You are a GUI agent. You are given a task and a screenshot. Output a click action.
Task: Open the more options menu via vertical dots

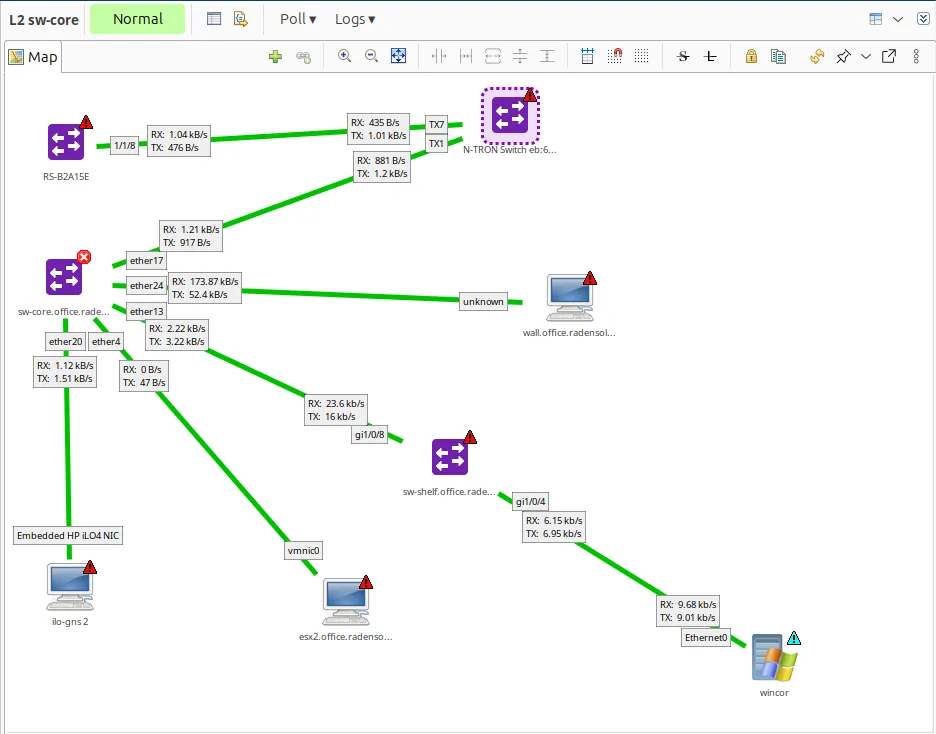point(917,56)
